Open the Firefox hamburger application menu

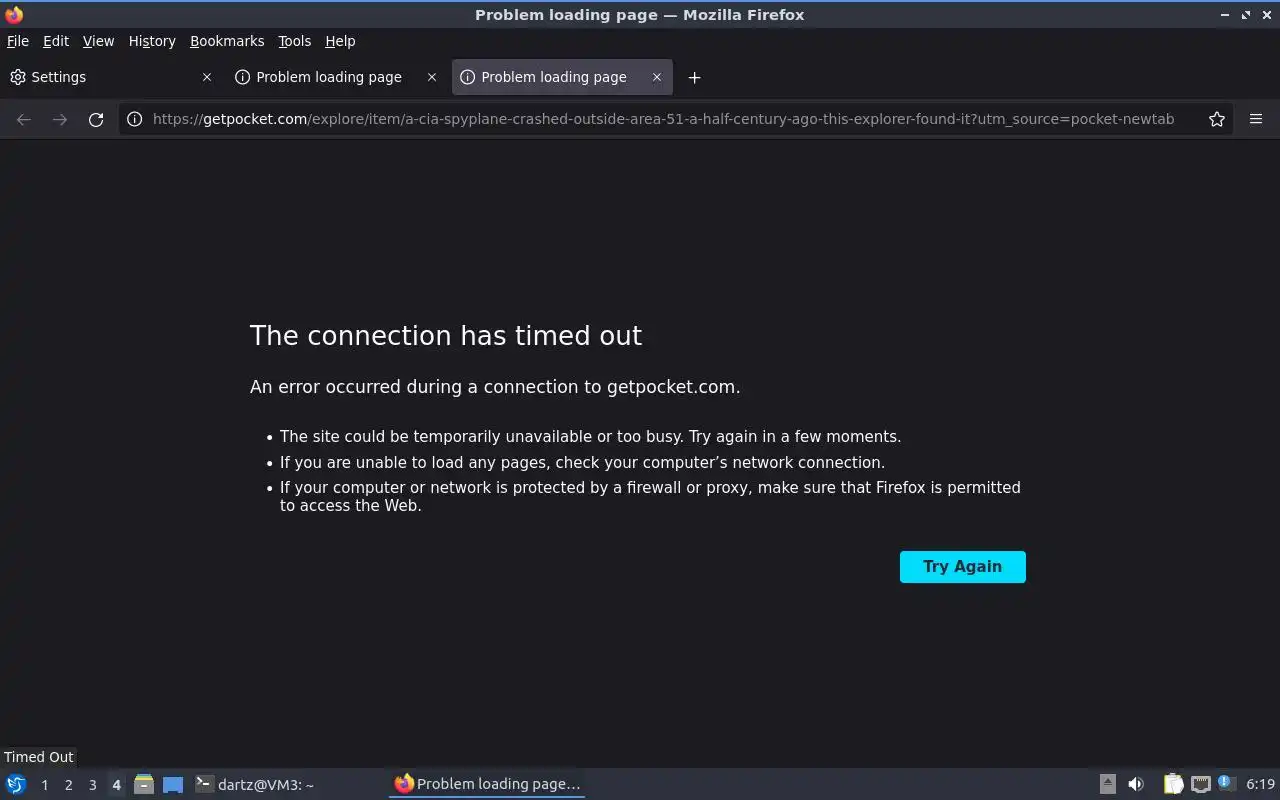(1256, 119)
